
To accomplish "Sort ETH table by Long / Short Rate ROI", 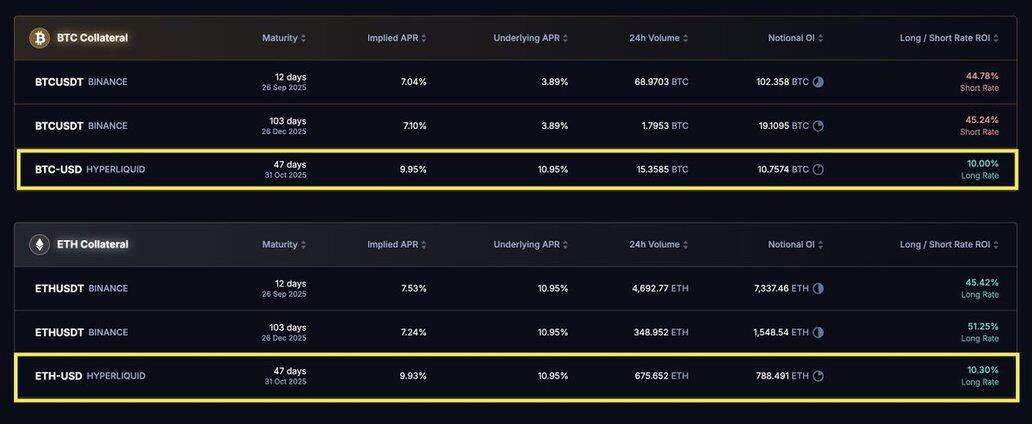I will 949,244.
